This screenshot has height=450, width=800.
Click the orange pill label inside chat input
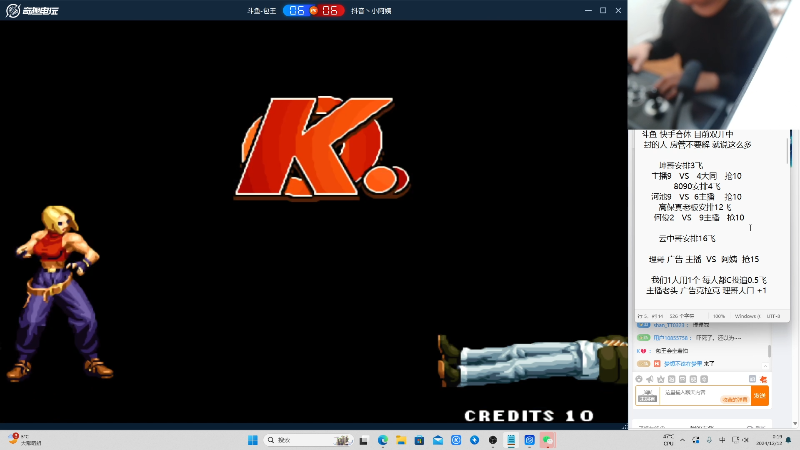click(735, 399)
